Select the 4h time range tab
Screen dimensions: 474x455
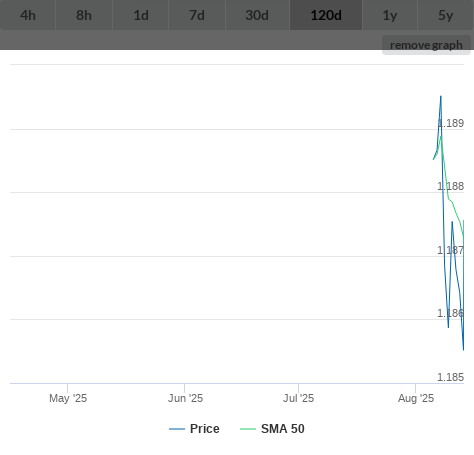click(x=28, y=15)
